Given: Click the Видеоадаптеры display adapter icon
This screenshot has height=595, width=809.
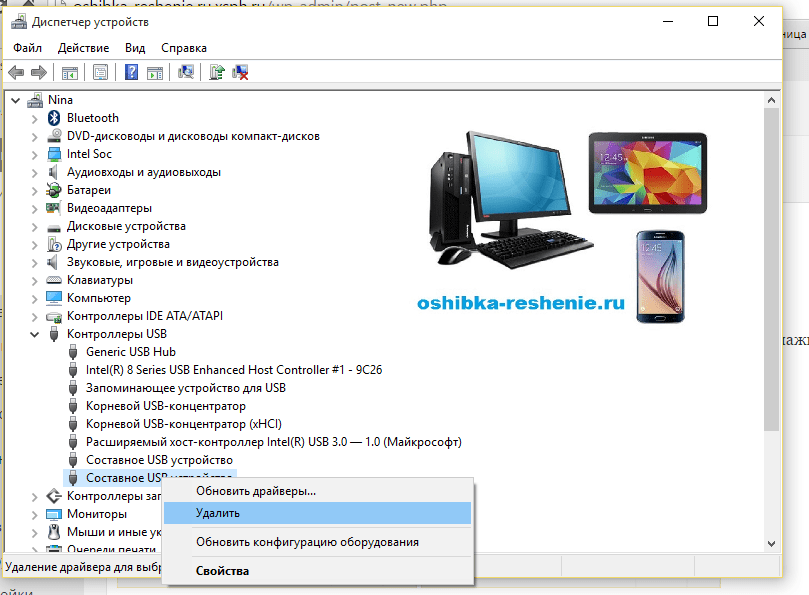Looking at the screenshot, I should (54, 208).
